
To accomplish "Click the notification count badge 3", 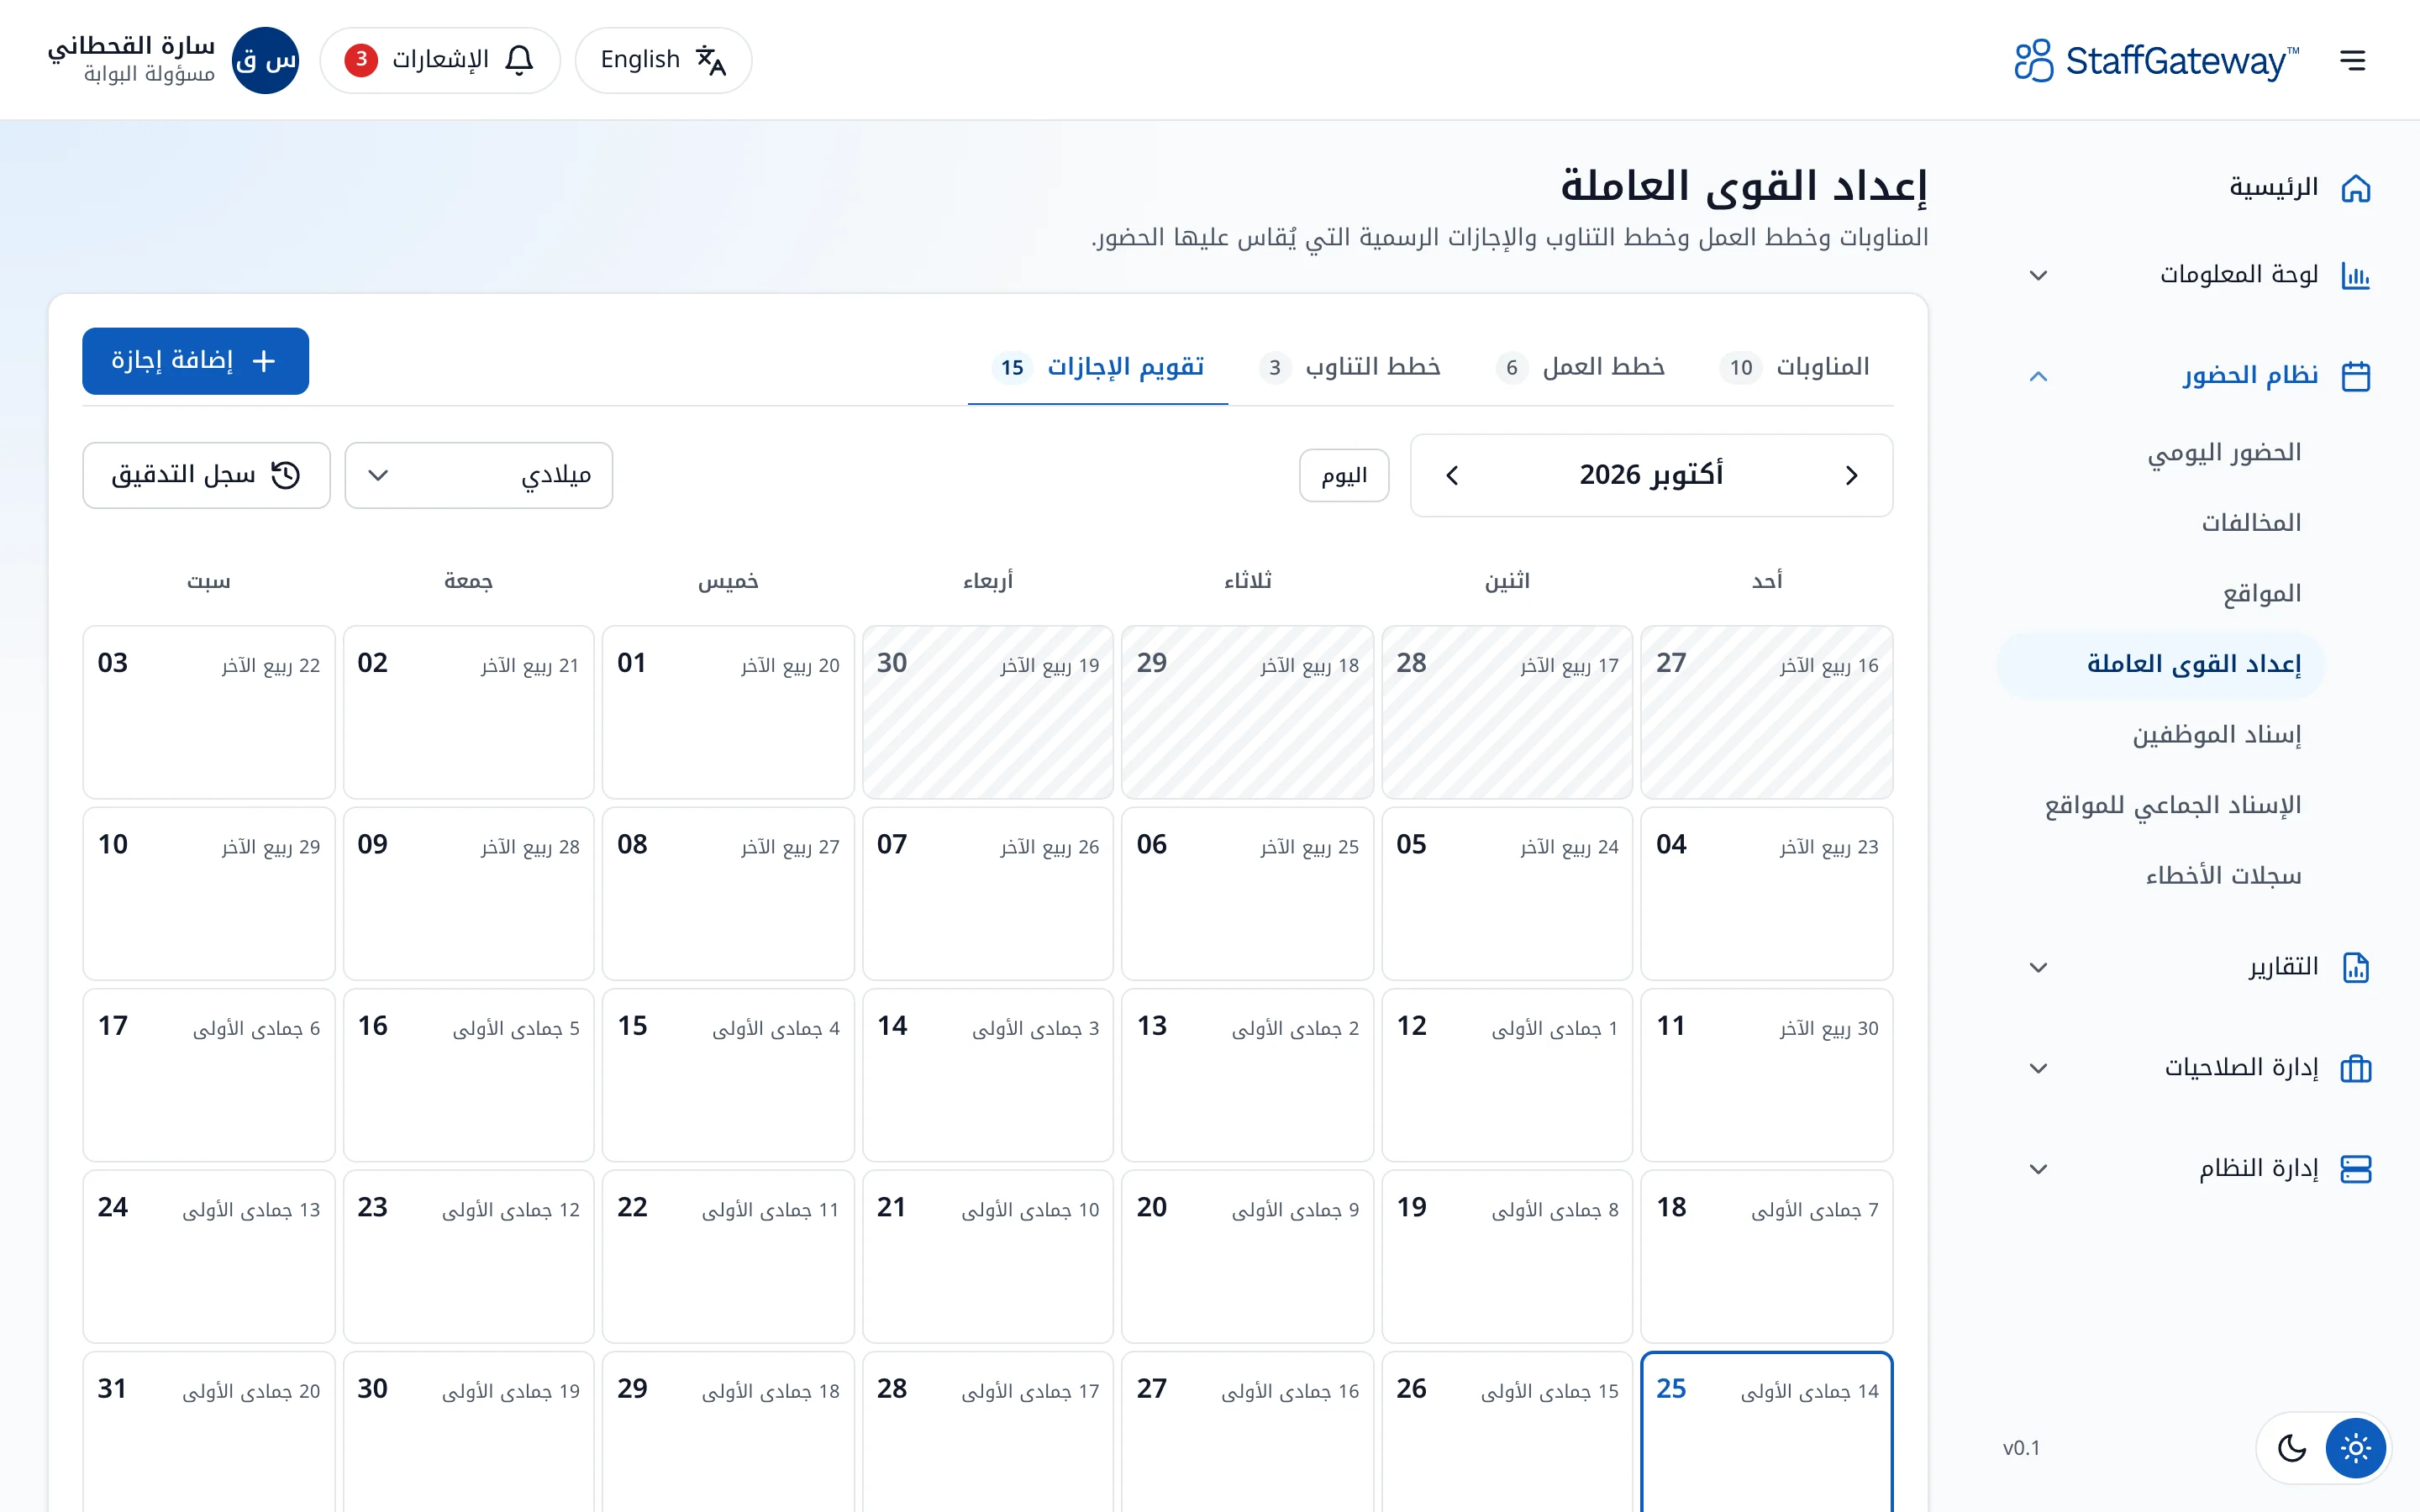I will [x=361, y=60].
